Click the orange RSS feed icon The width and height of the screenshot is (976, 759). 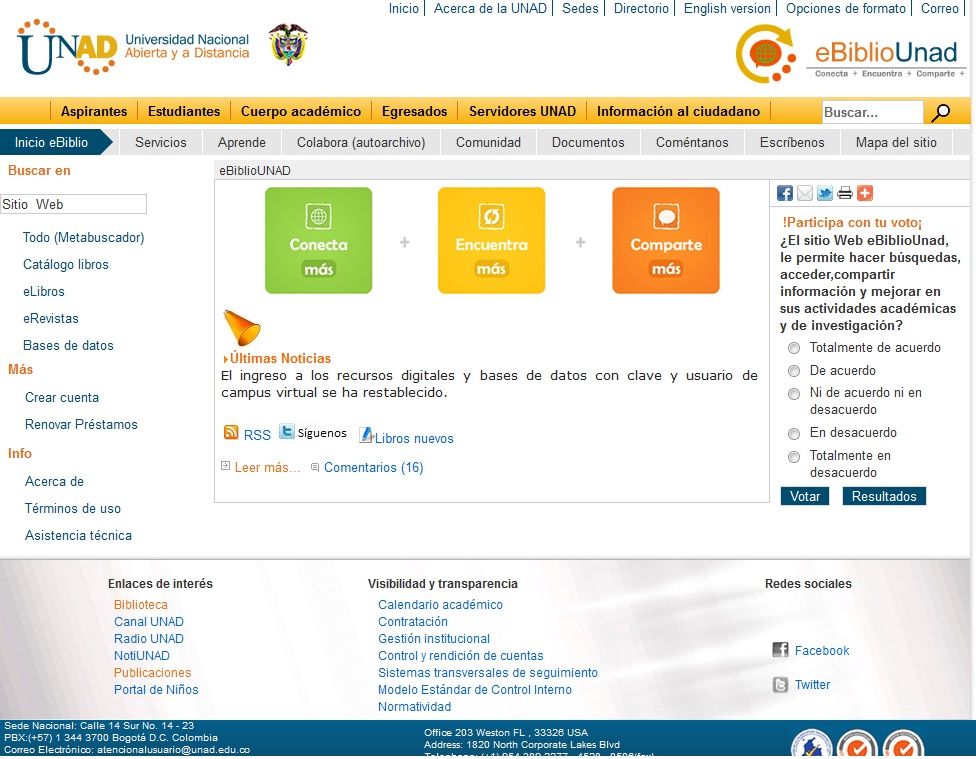pos(231,432)
